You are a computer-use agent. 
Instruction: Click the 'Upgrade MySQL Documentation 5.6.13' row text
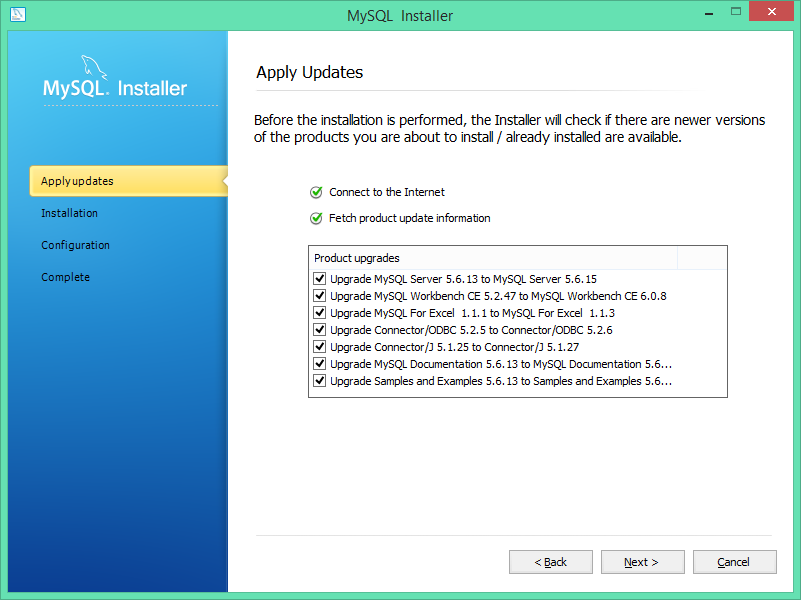pyautogui.click(x=501, y=364)
